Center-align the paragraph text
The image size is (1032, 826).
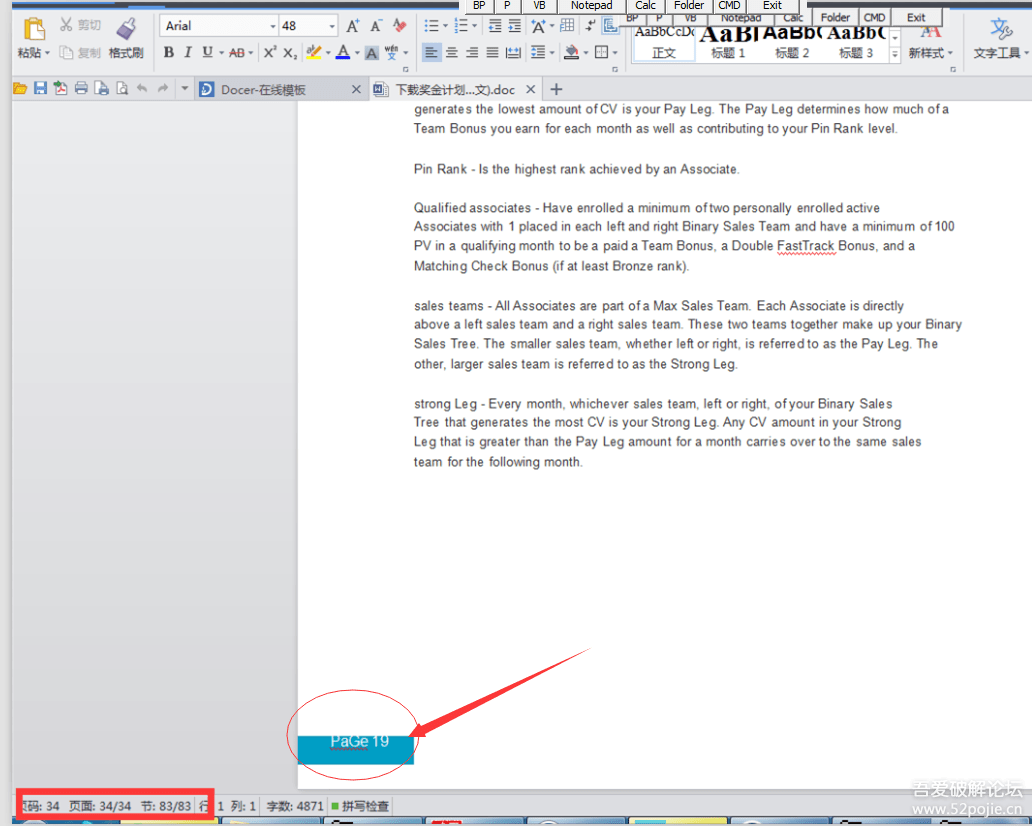point(452,52)
